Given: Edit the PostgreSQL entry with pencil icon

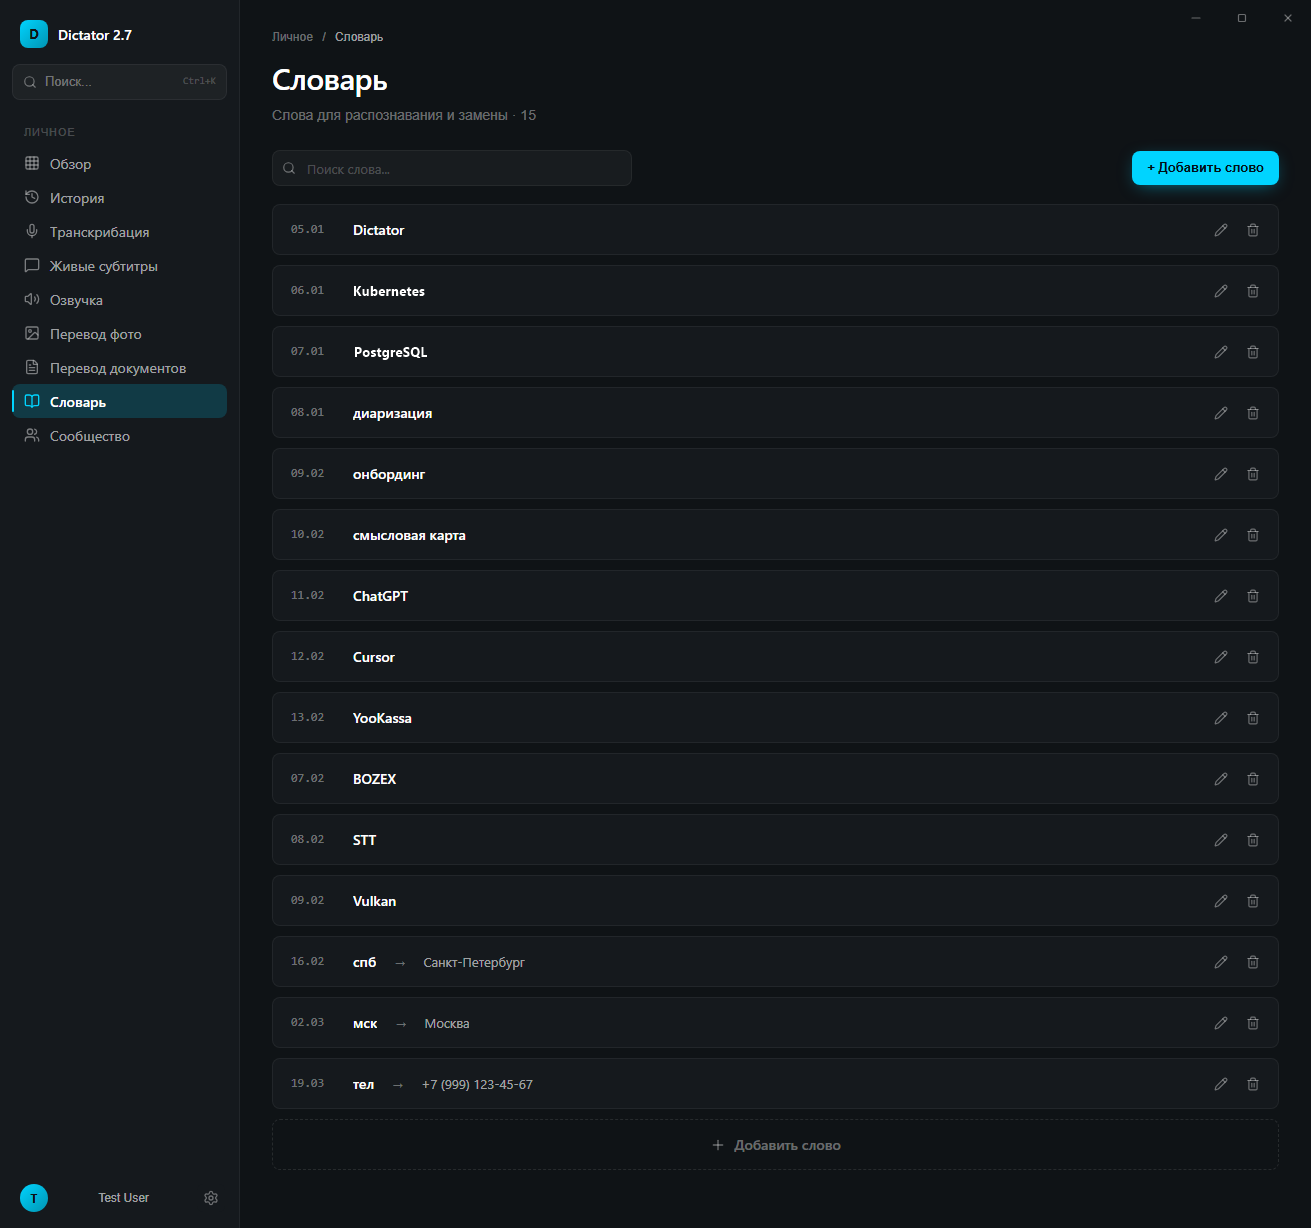Looking at the screenshot, I should (1221, 352).
